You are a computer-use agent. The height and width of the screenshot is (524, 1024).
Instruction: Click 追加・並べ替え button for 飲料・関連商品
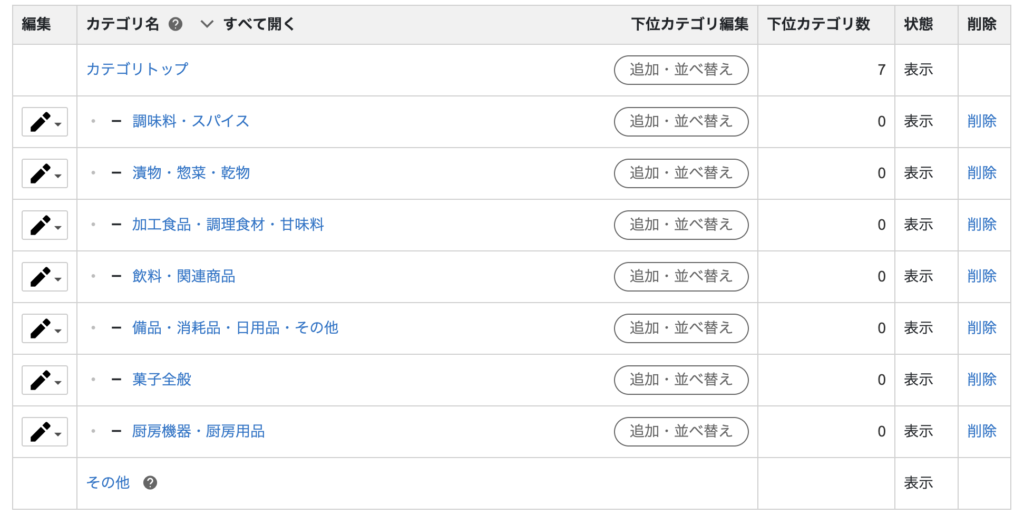pos(681,277)
